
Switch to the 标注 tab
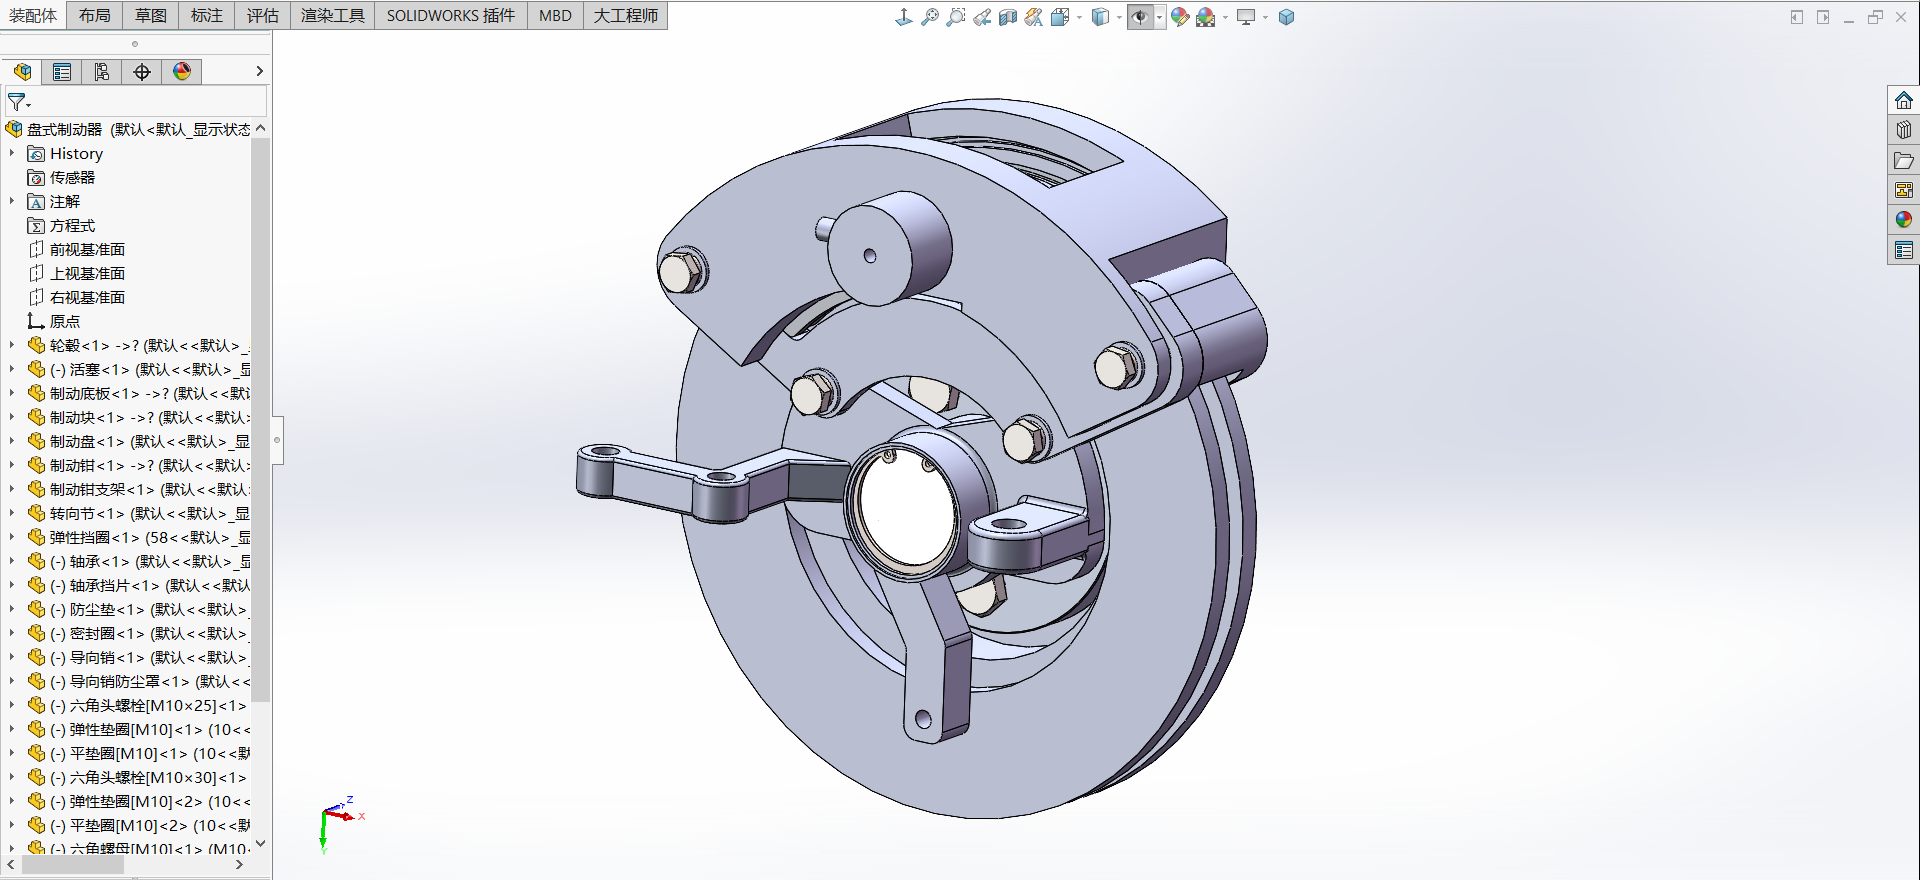[207, 15]
